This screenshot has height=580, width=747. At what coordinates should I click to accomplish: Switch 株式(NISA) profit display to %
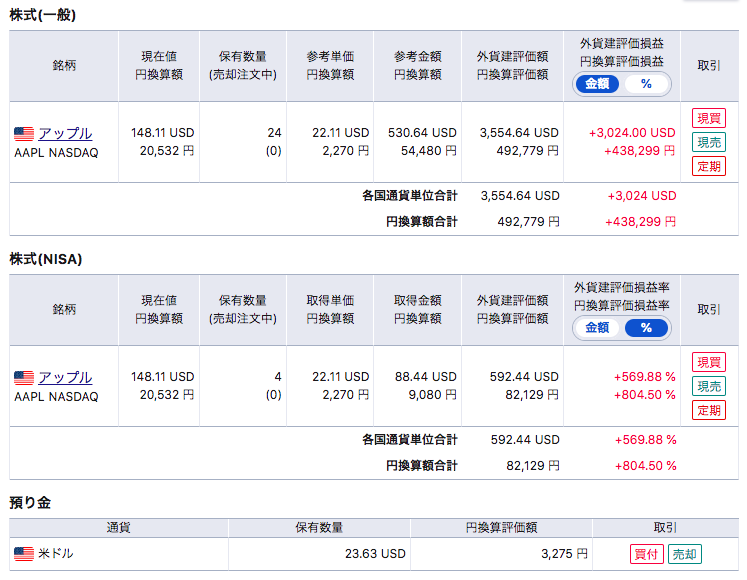(646, 328)
